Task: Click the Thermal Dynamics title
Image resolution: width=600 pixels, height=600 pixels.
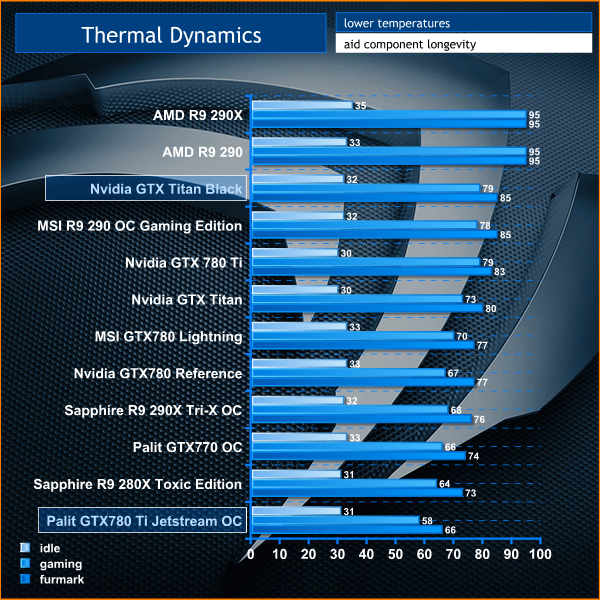Action: (171, 35)
